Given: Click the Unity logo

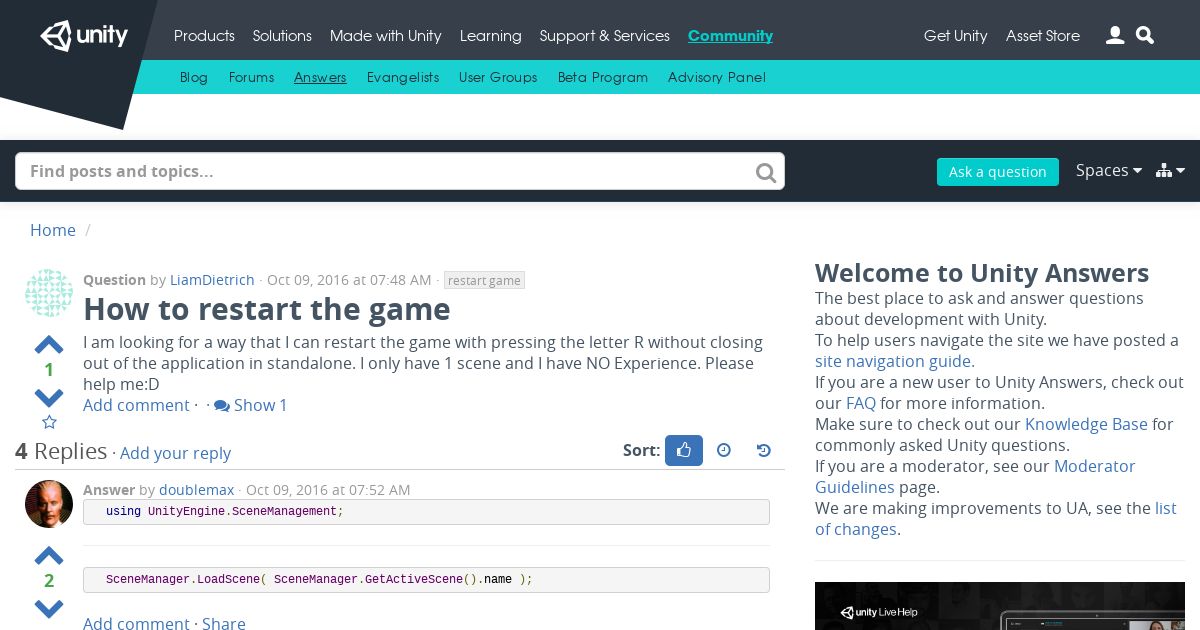Looking at the screenshot, I should 84,36.
